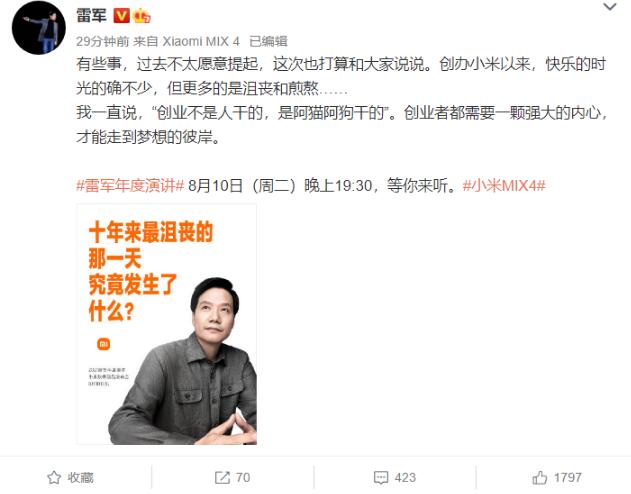631x494 pixels.
Task: Open the #雷军年度演讲# hashtag
Action: (x=130, y=185)
